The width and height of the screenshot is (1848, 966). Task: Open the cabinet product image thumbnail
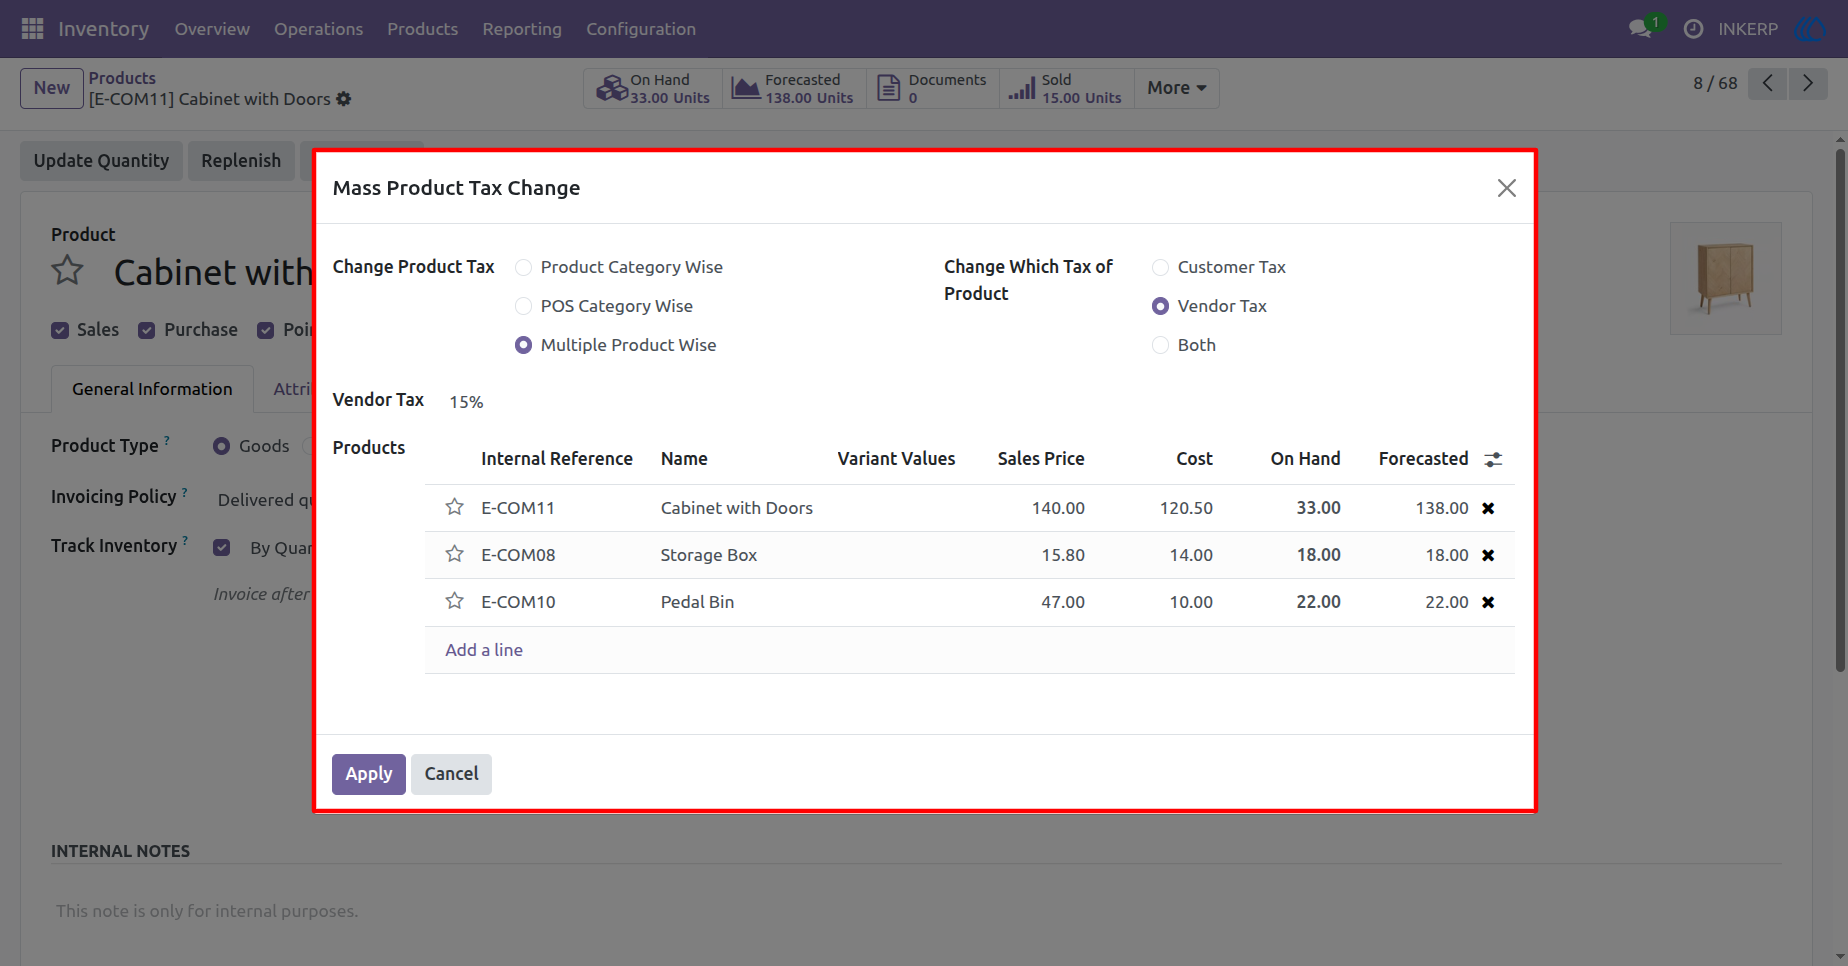(1726, 278)
